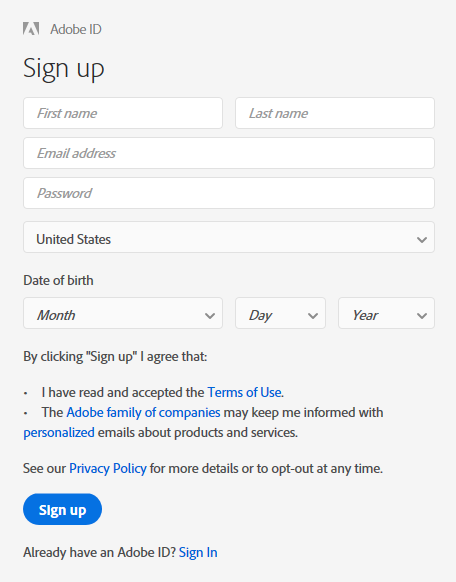Click the Month field chevron arrow

click(210, 316)
